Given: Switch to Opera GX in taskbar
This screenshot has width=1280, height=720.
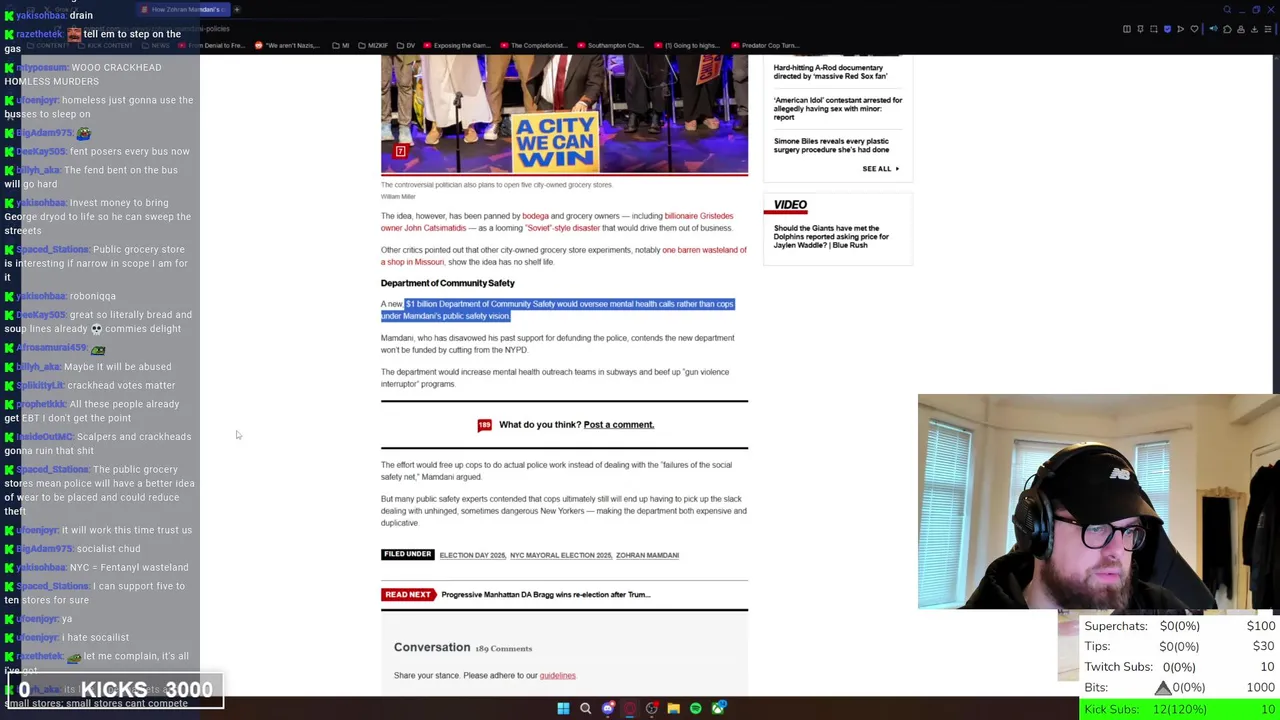Looking at the screenshot, I should tap(629, 709).
